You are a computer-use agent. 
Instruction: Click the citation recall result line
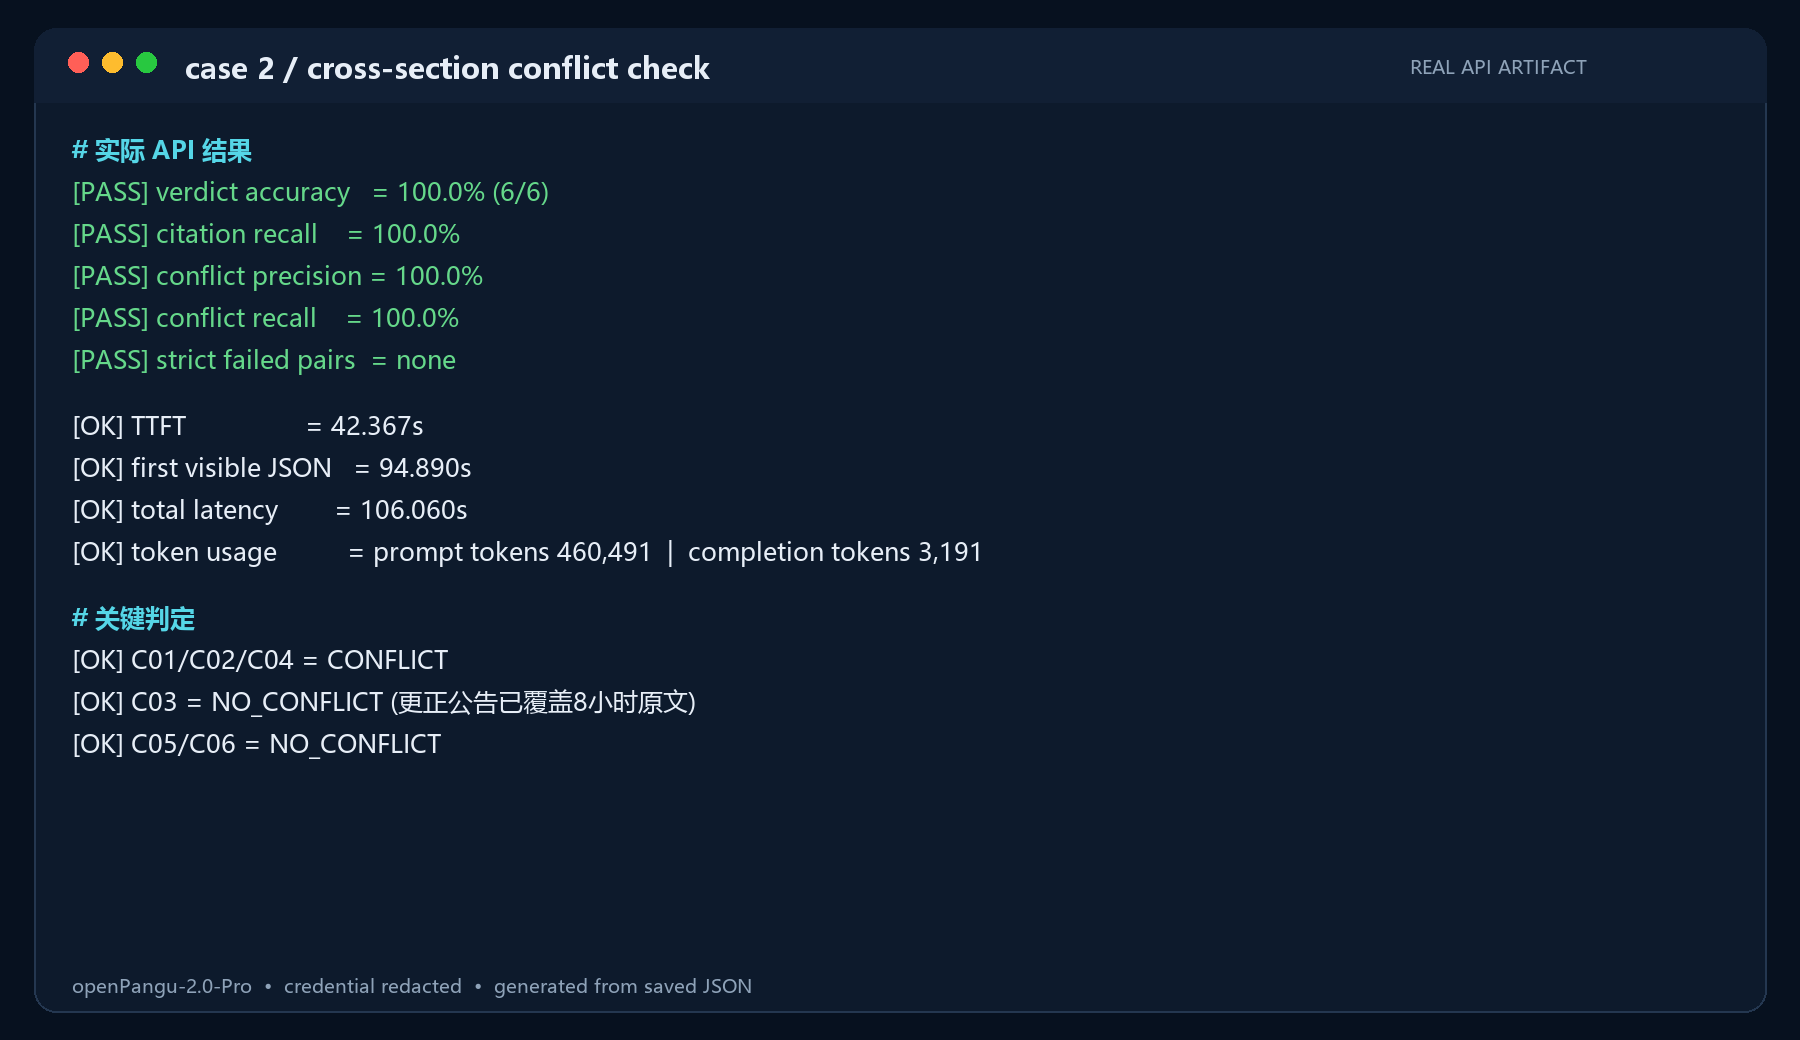tap(266, 234)
